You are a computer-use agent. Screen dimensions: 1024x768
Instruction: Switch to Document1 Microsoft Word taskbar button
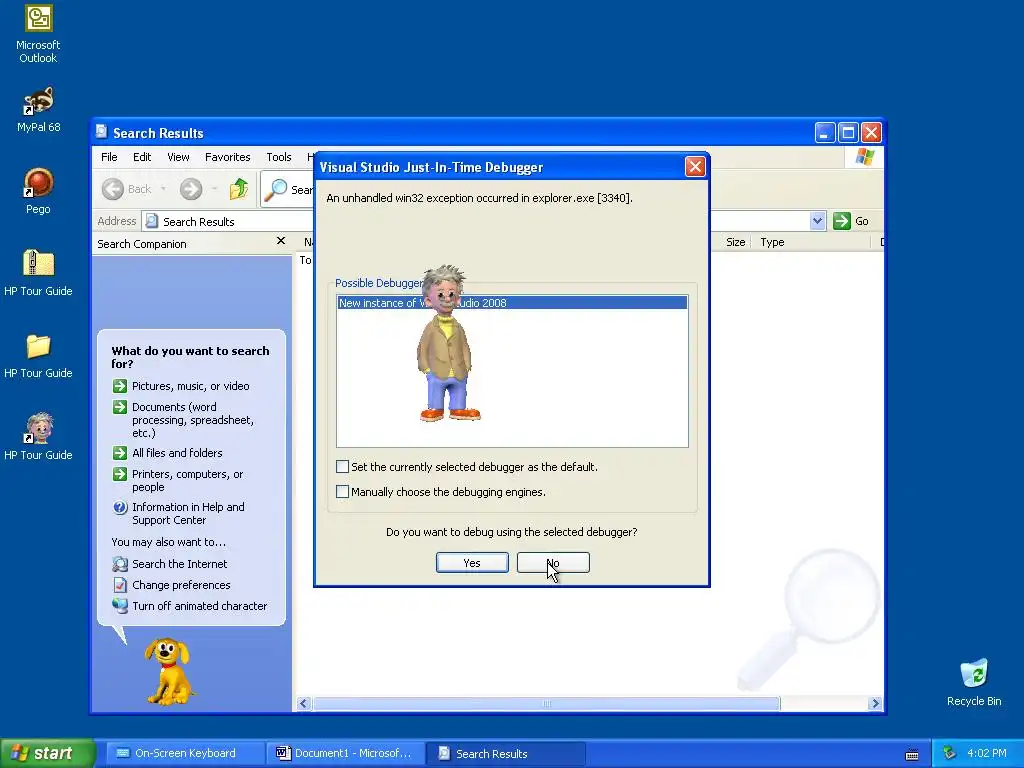click(345, 753)
